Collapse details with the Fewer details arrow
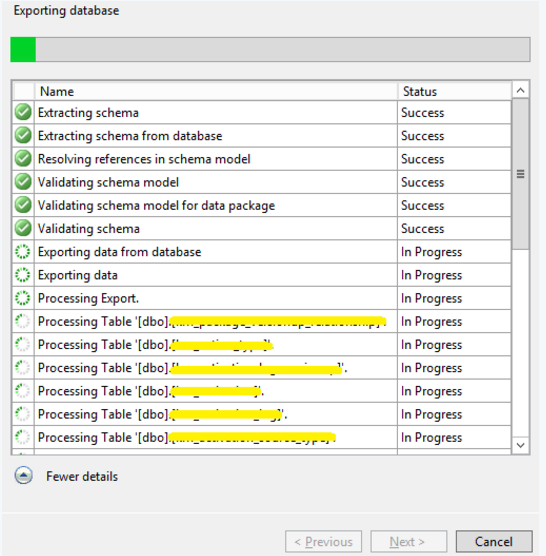This screenshot has height=556, width=546. point(23,475)
